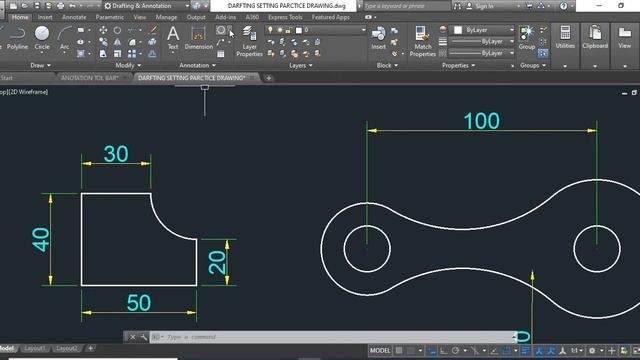
Task: Switch to the Parametric ribbon tab
Action: [109, 17]
